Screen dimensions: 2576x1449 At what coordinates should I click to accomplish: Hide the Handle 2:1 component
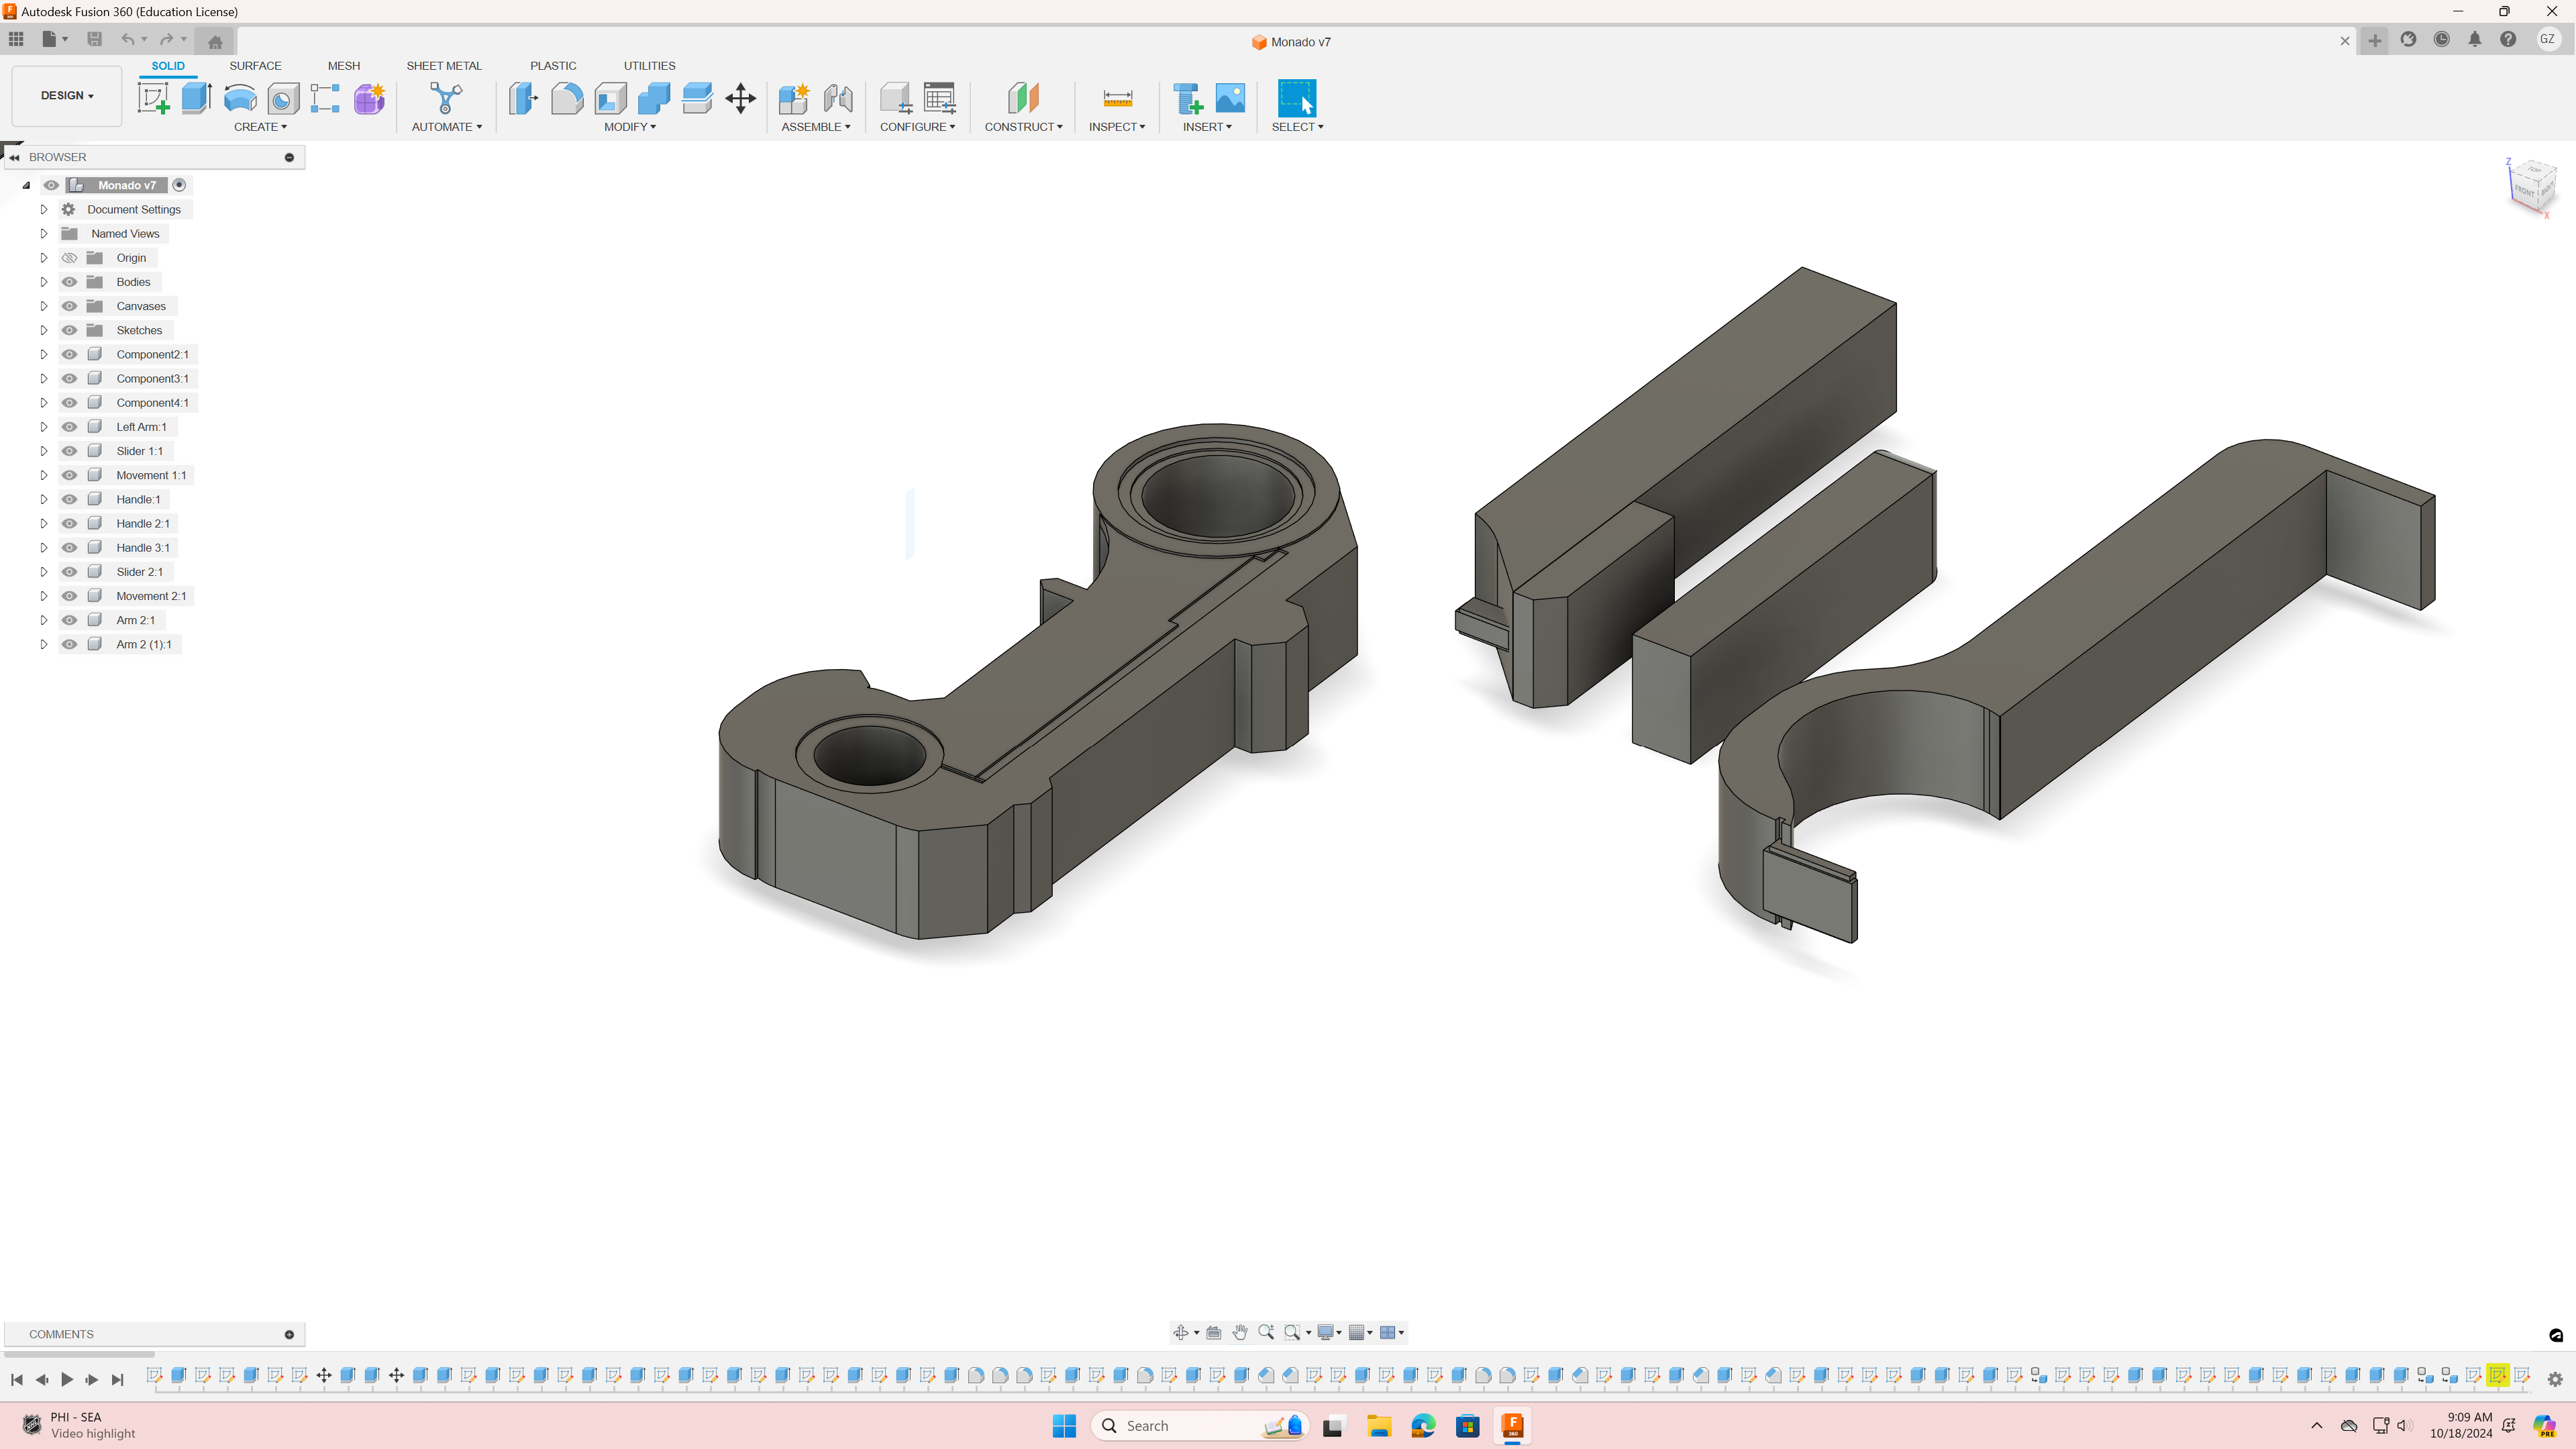[69, 523]
